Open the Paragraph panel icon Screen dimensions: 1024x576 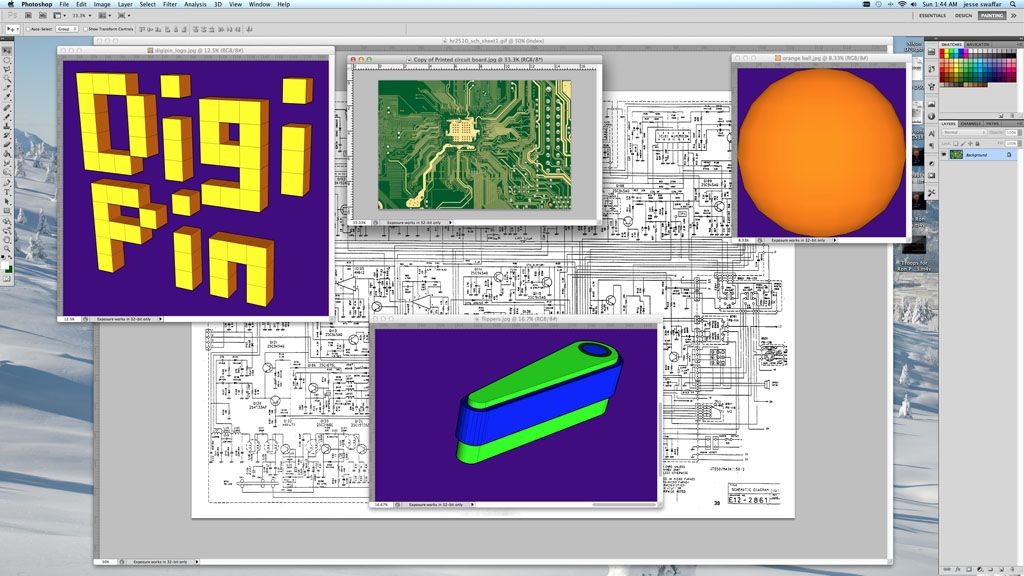(x=931, y=146)
